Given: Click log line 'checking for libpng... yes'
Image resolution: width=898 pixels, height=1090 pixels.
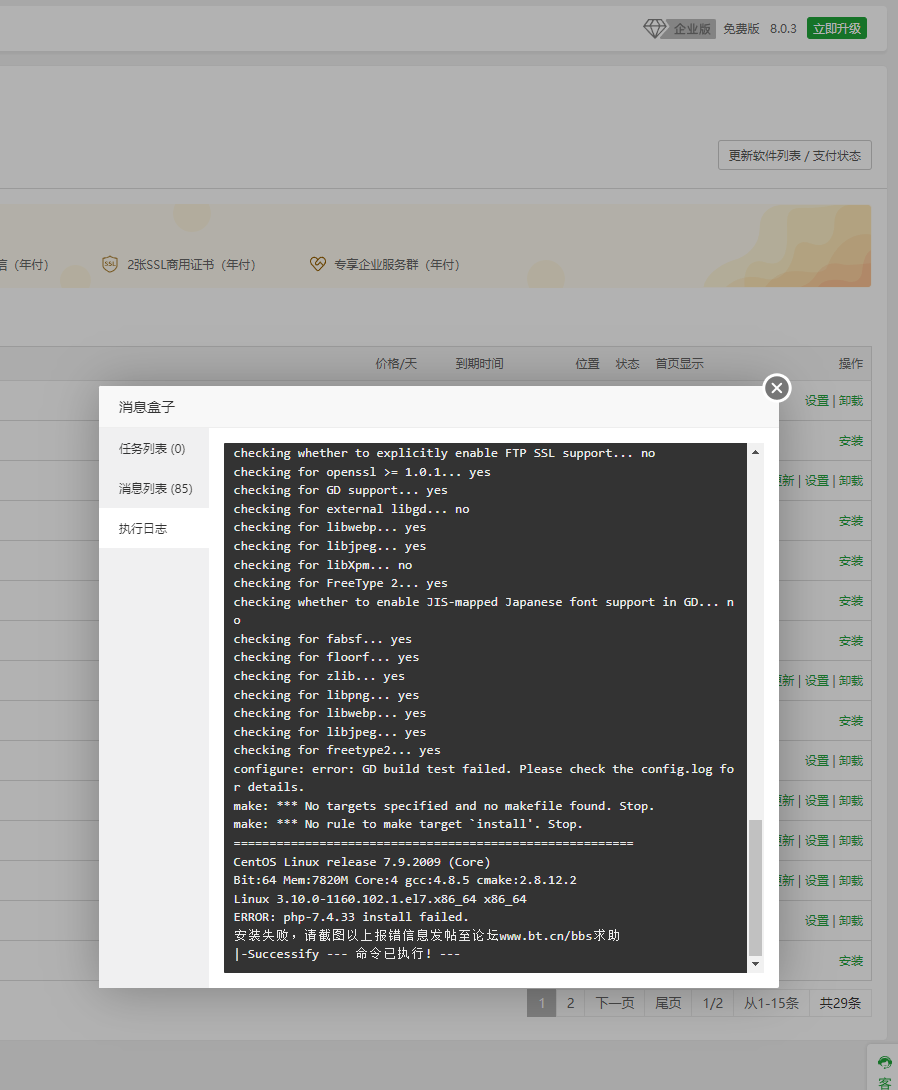Looking at the screenshot, I should pyautogui.click(x=326, y=694).
